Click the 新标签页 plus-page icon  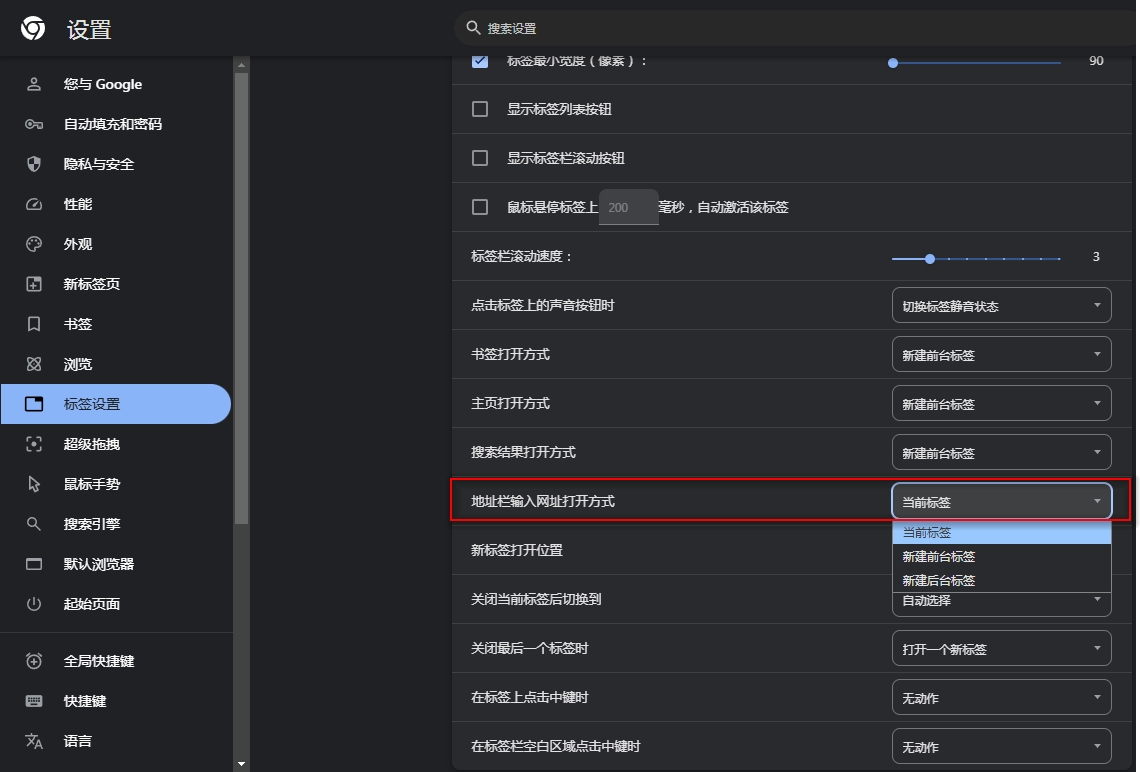pos(33,284)
